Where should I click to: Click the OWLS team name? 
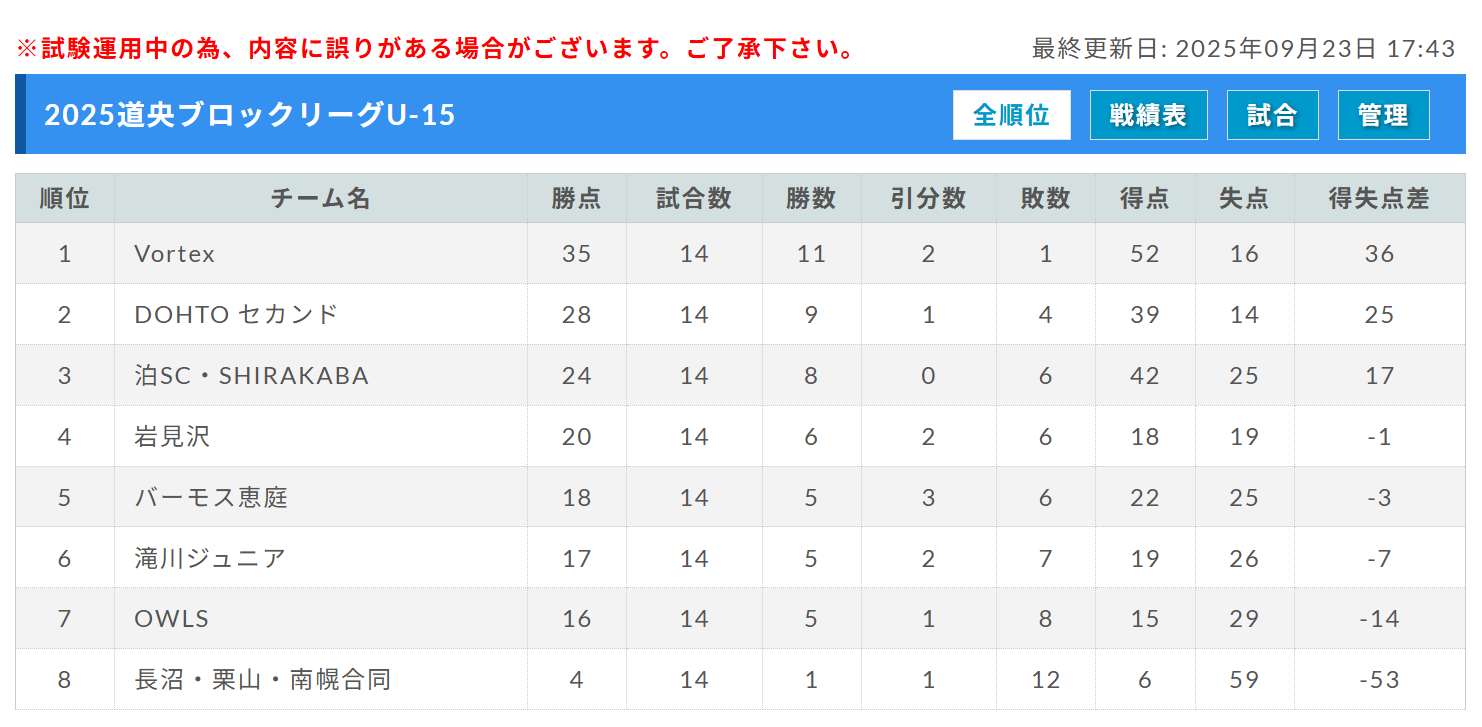click(172, 619)
